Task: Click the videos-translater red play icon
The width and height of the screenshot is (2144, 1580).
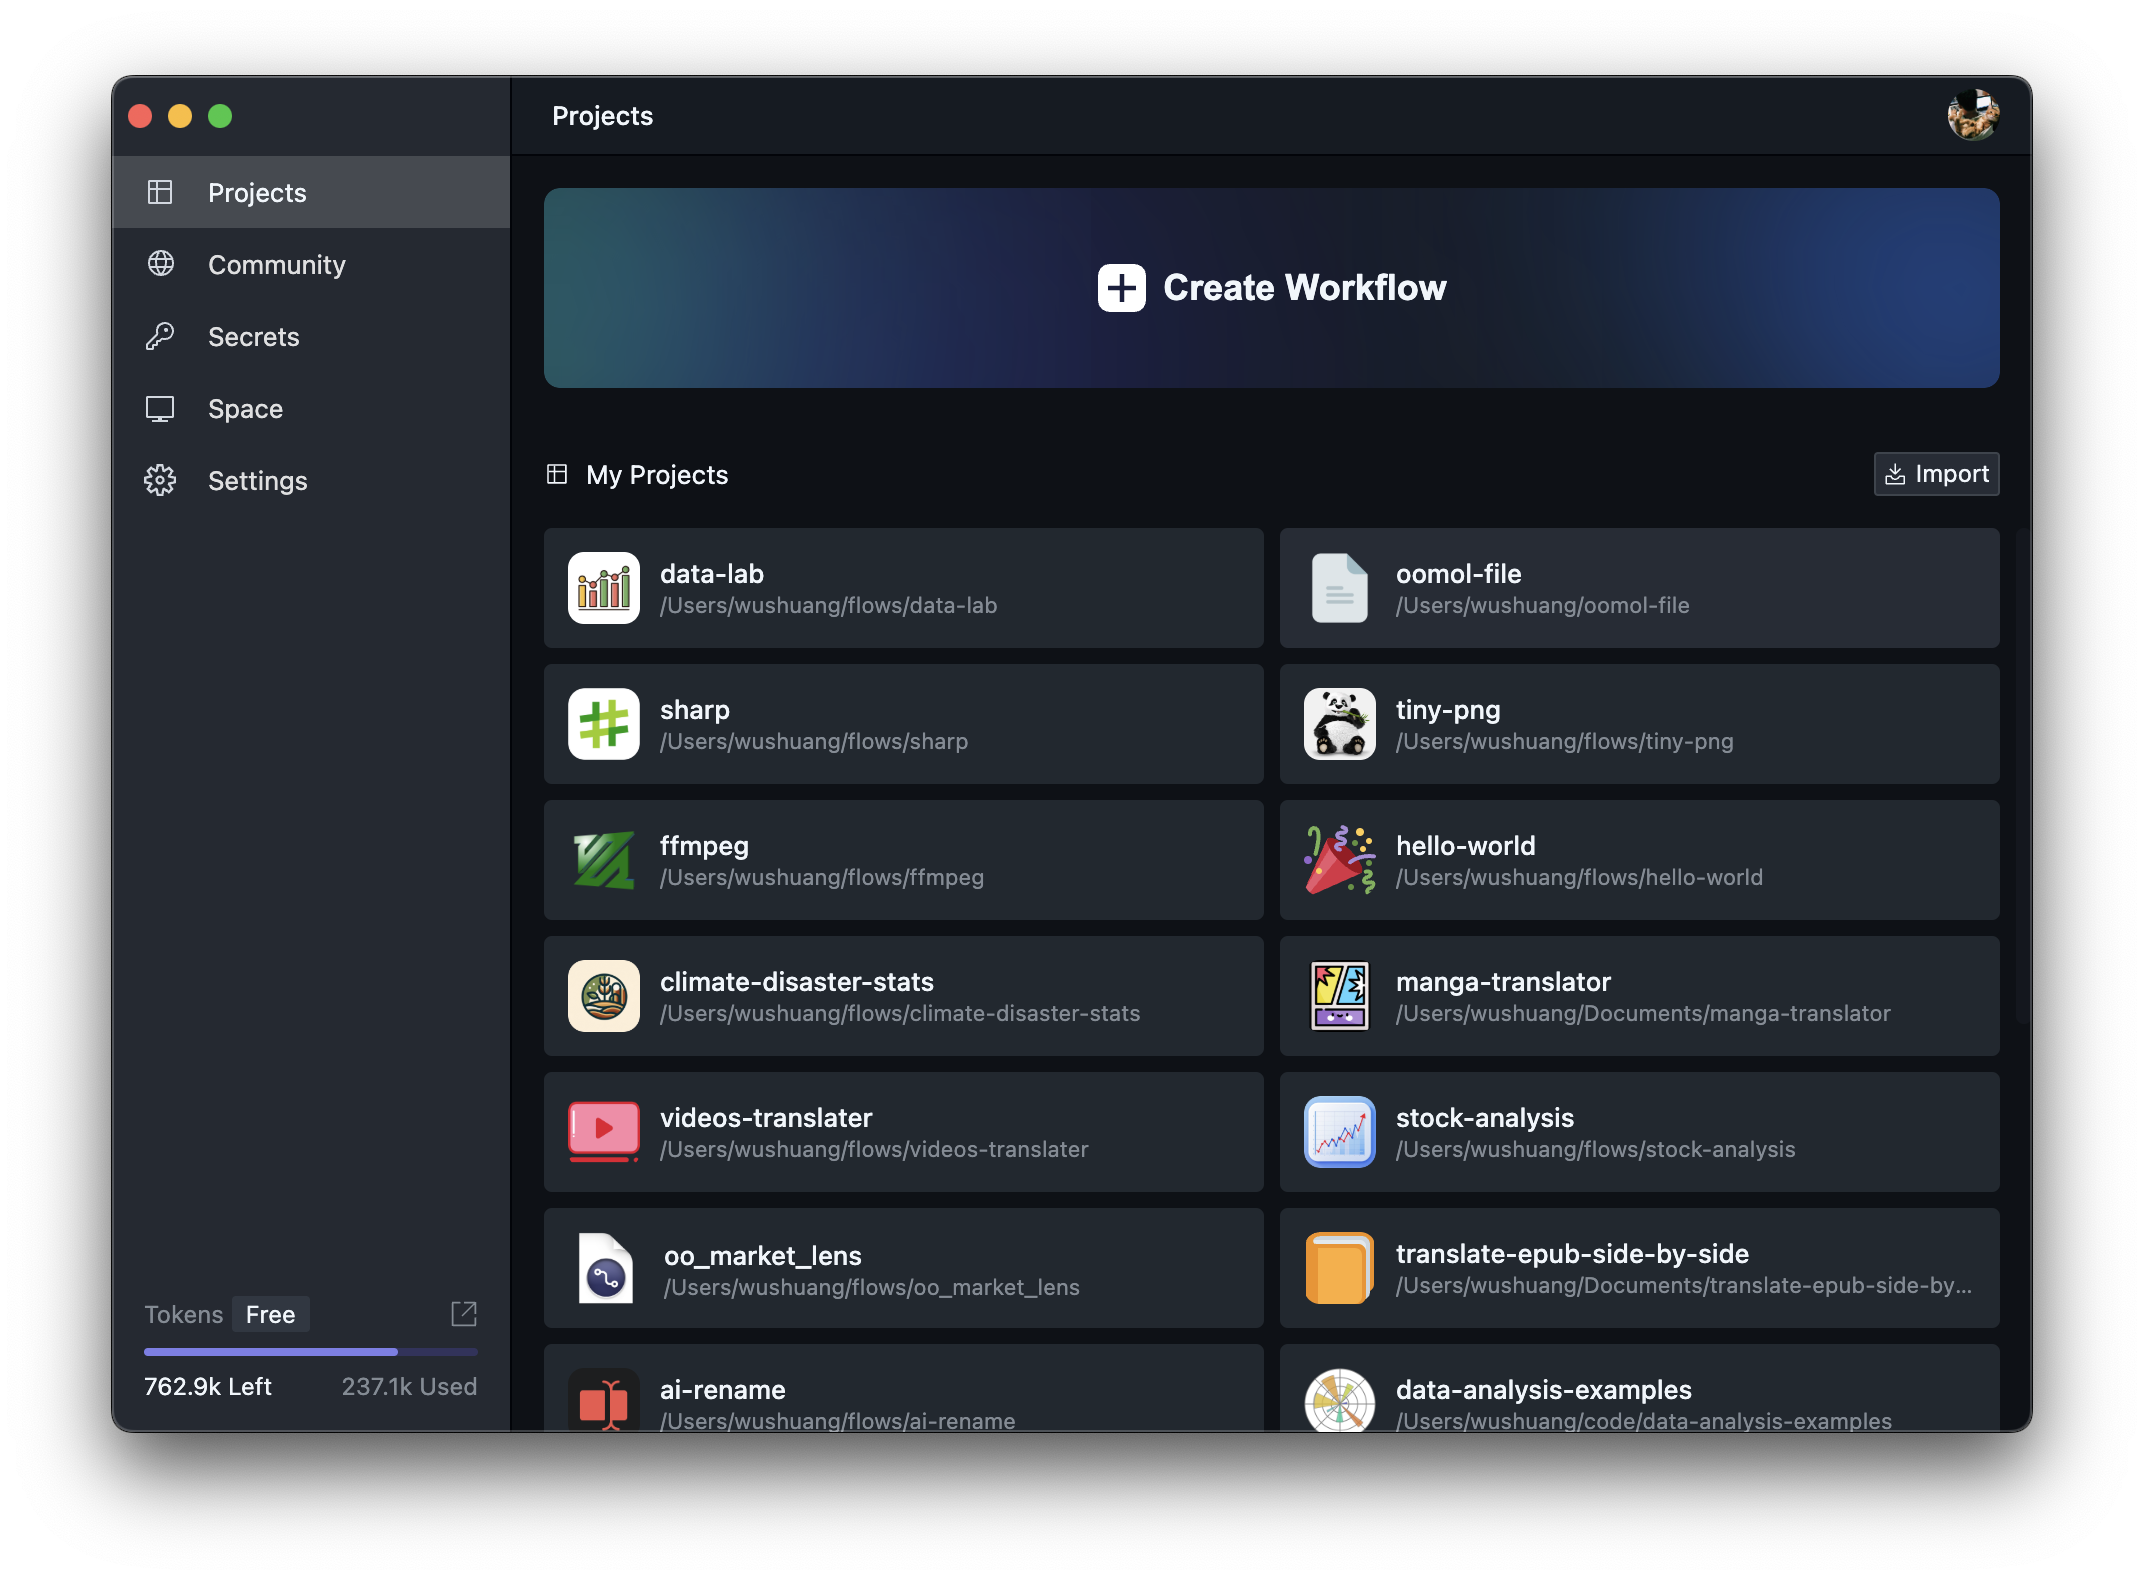Action: click(x=603, y=1132)
